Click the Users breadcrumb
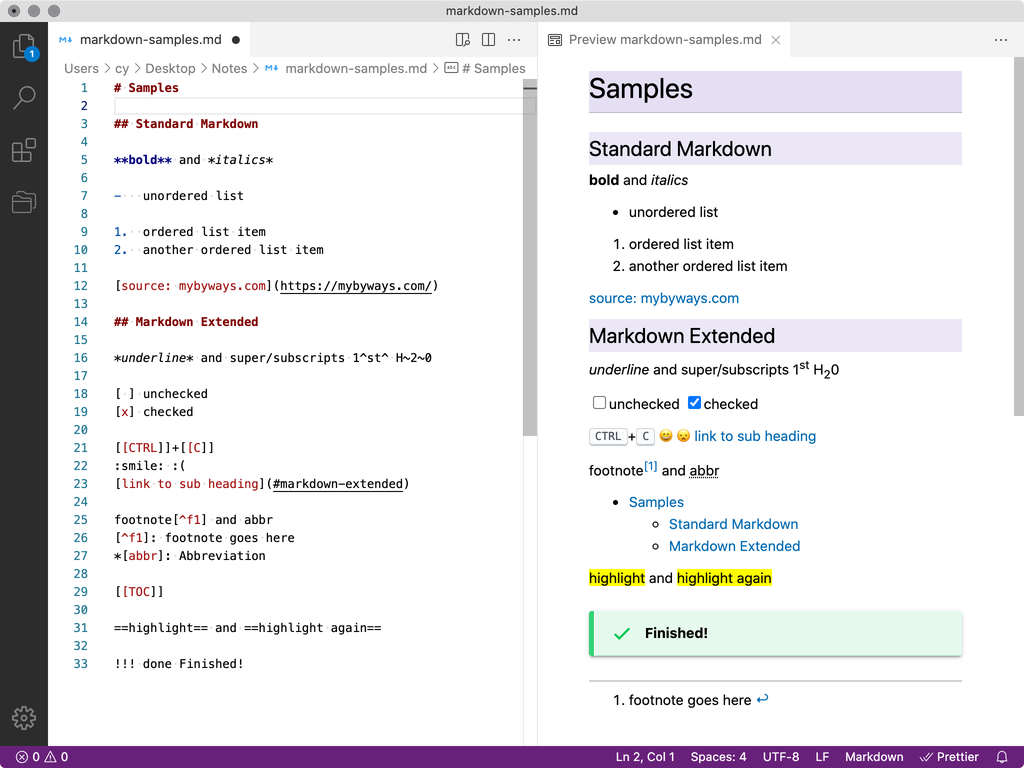This screenshot has width=1024, height=768. tap(81, 69)
